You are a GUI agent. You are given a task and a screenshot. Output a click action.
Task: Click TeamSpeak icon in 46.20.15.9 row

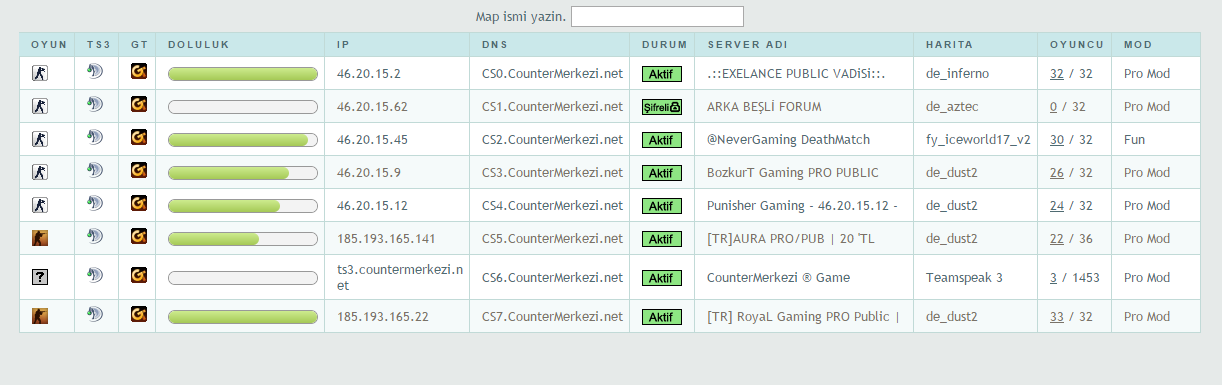[x=95, y=171]
